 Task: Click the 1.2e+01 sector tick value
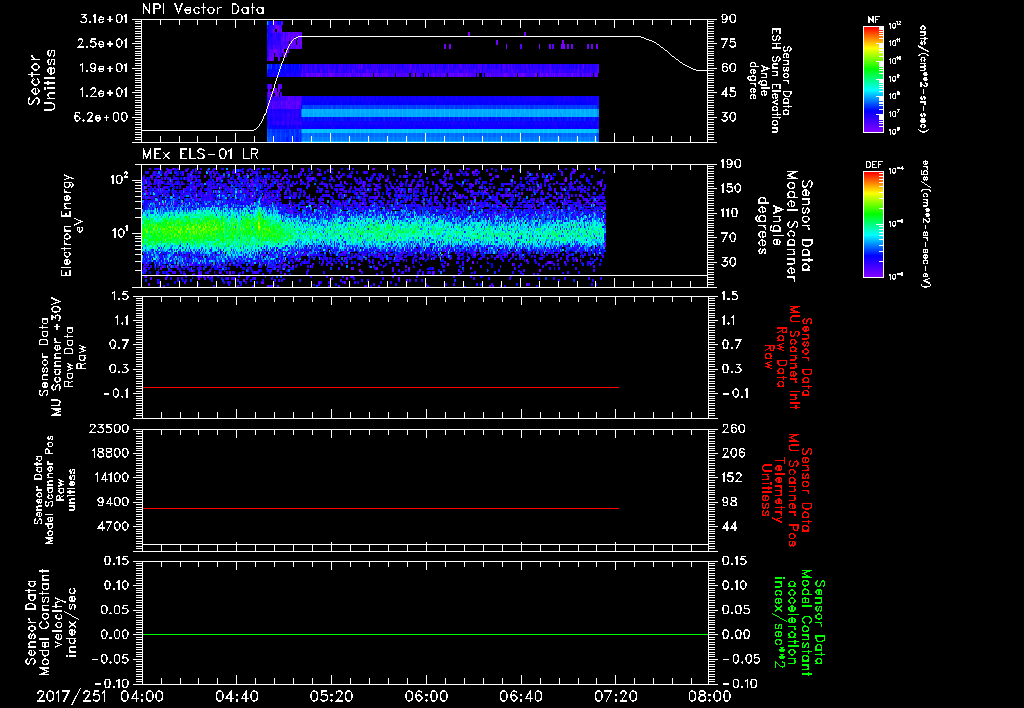point(104,93)
